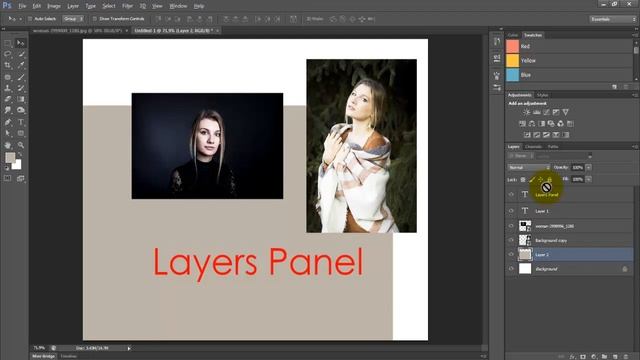Select the Eraser tool

(x=8, y=99)
